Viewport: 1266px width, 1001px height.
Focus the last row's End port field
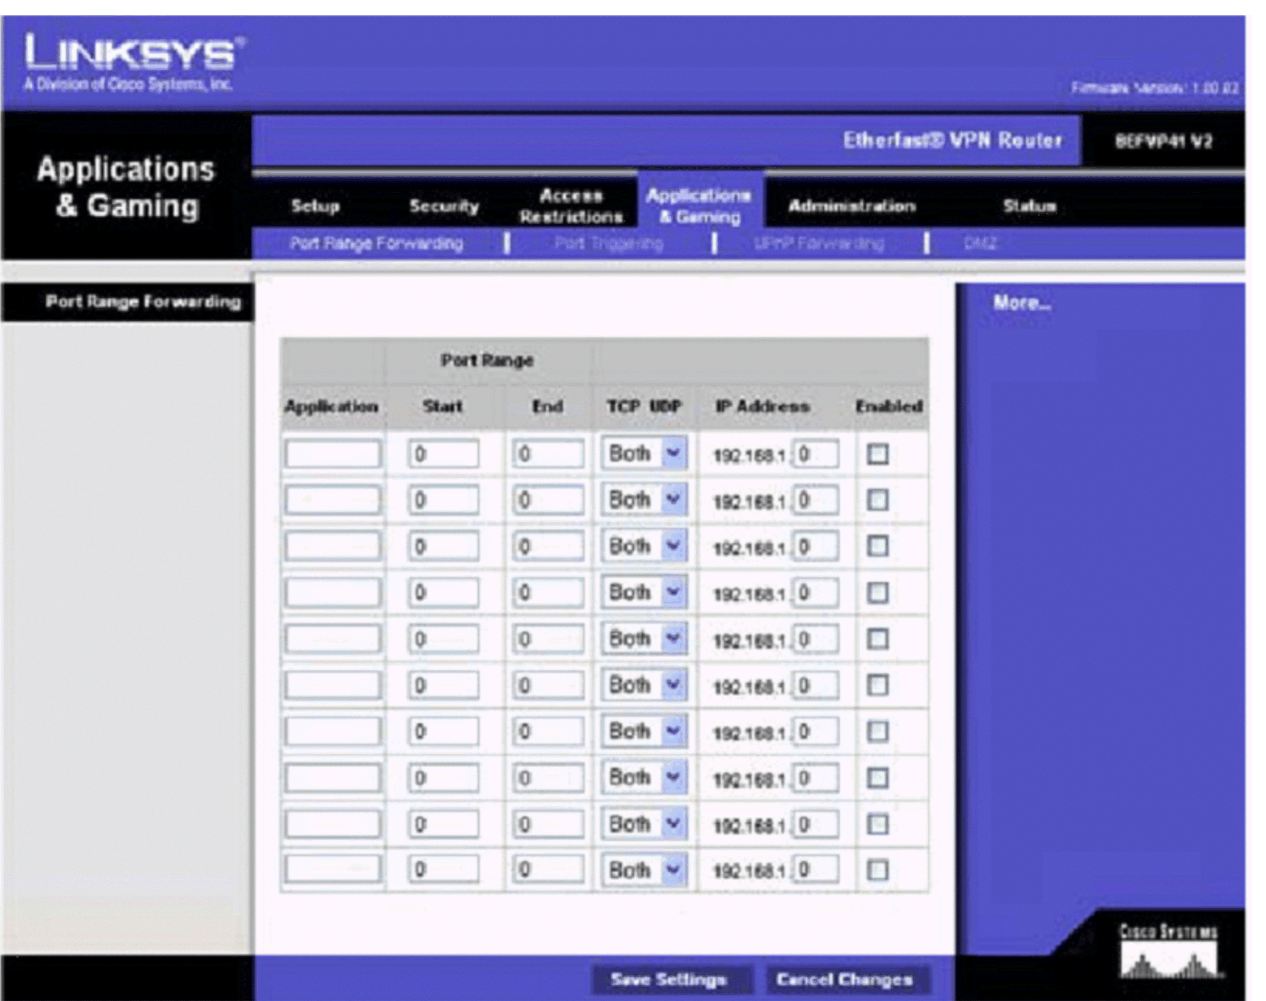[549, 870]
